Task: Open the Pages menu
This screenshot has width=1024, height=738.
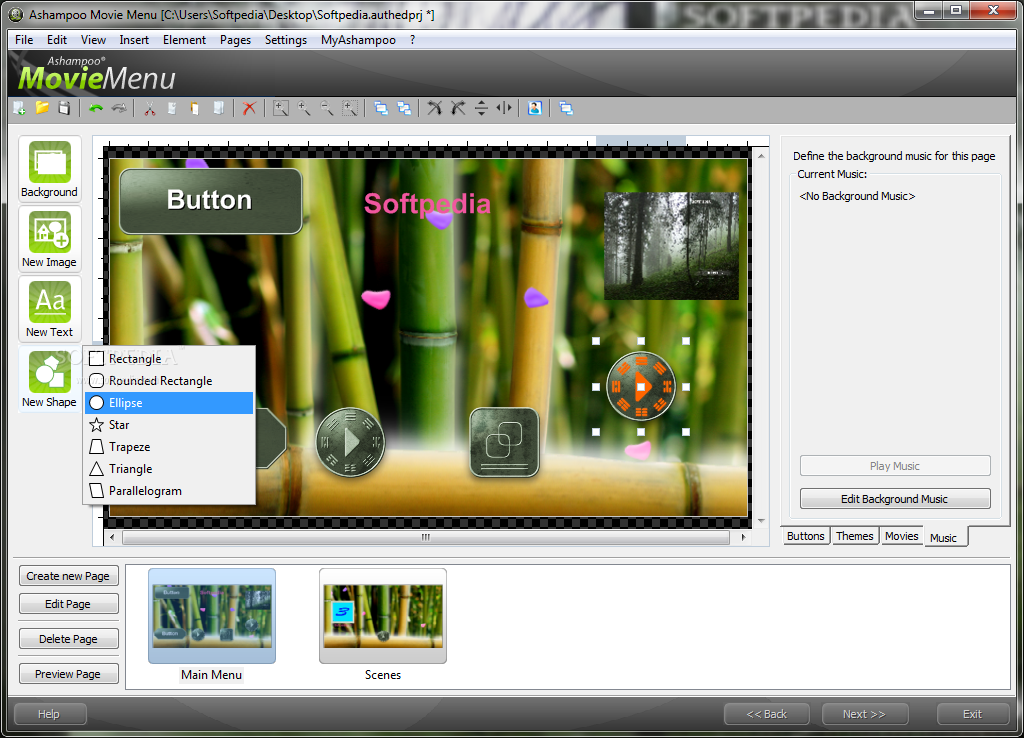Action: (x=235, y=40)
